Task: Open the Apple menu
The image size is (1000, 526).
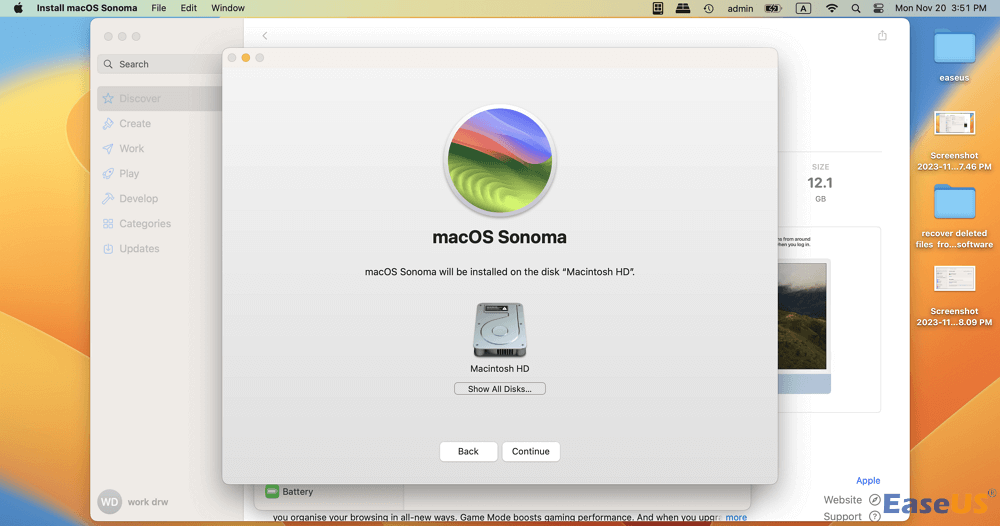Action: coord(18,8)
